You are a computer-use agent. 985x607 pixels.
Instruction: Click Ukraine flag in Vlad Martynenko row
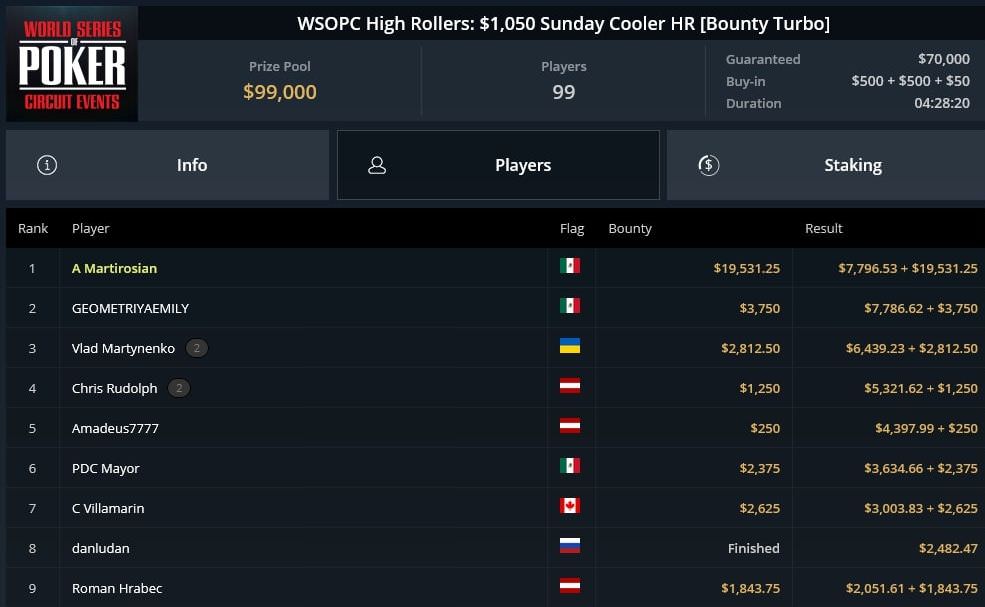pyautogui.click(x=570, y=346)
